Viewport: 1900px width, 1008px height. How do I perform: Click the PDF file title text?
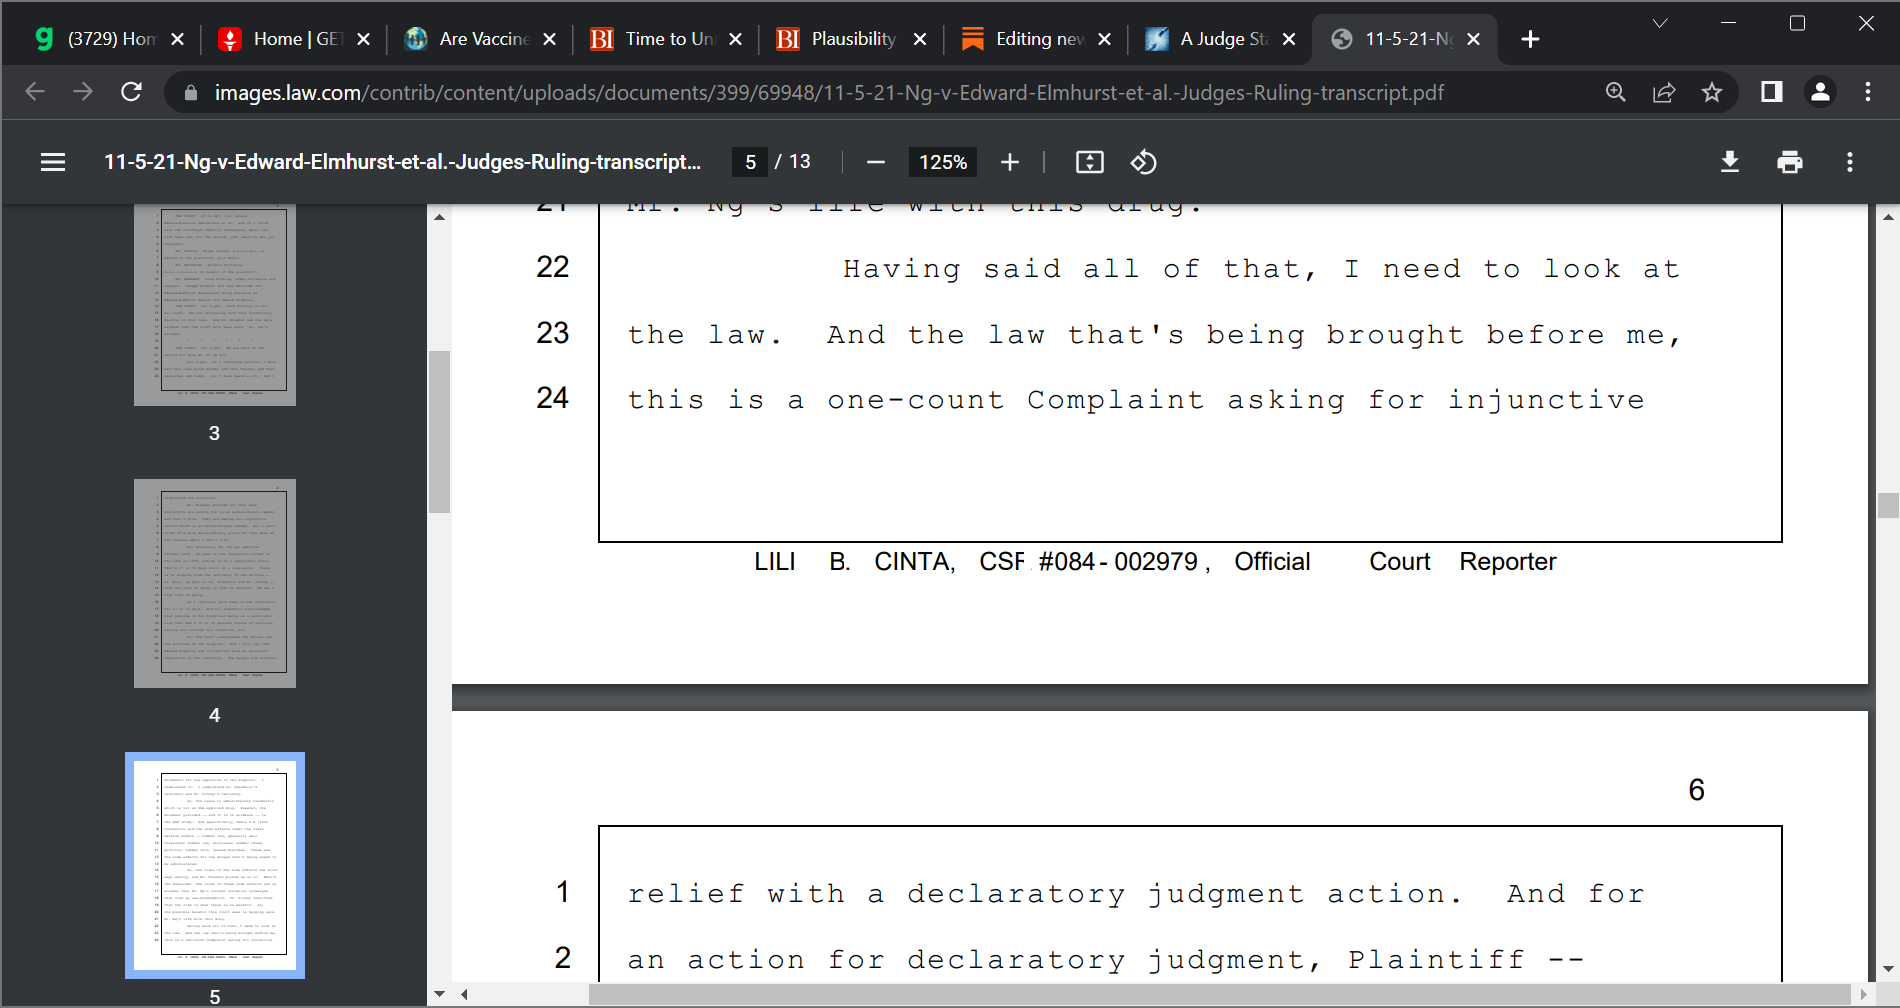402,162
